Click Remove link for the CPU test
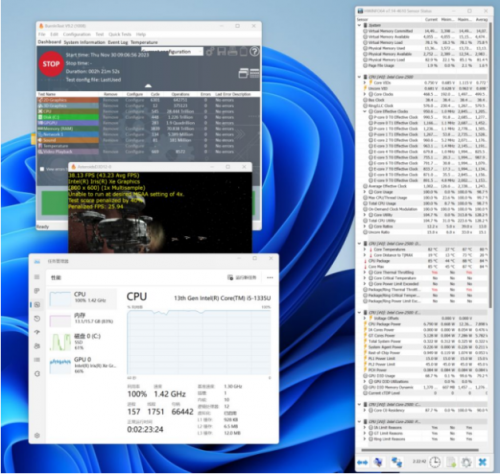The image size is (500, 474). [x=110, y=111]
